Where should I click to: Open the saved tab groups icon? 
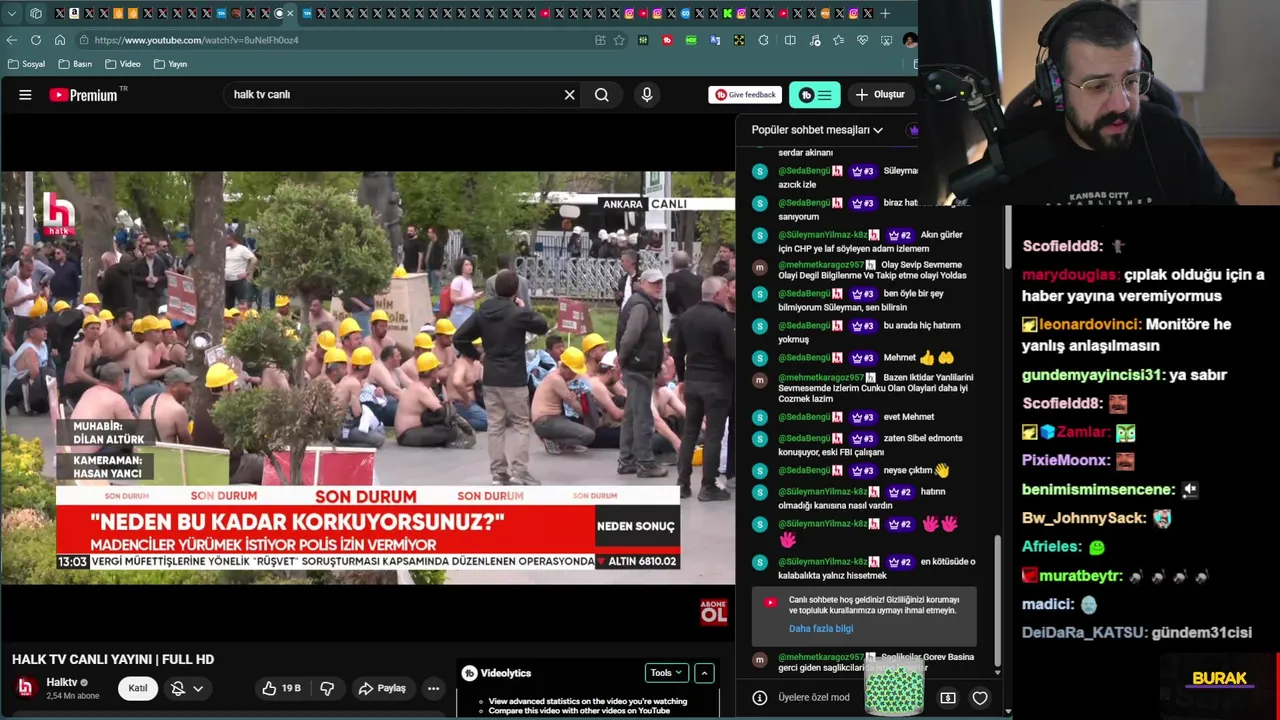[37, 13]
